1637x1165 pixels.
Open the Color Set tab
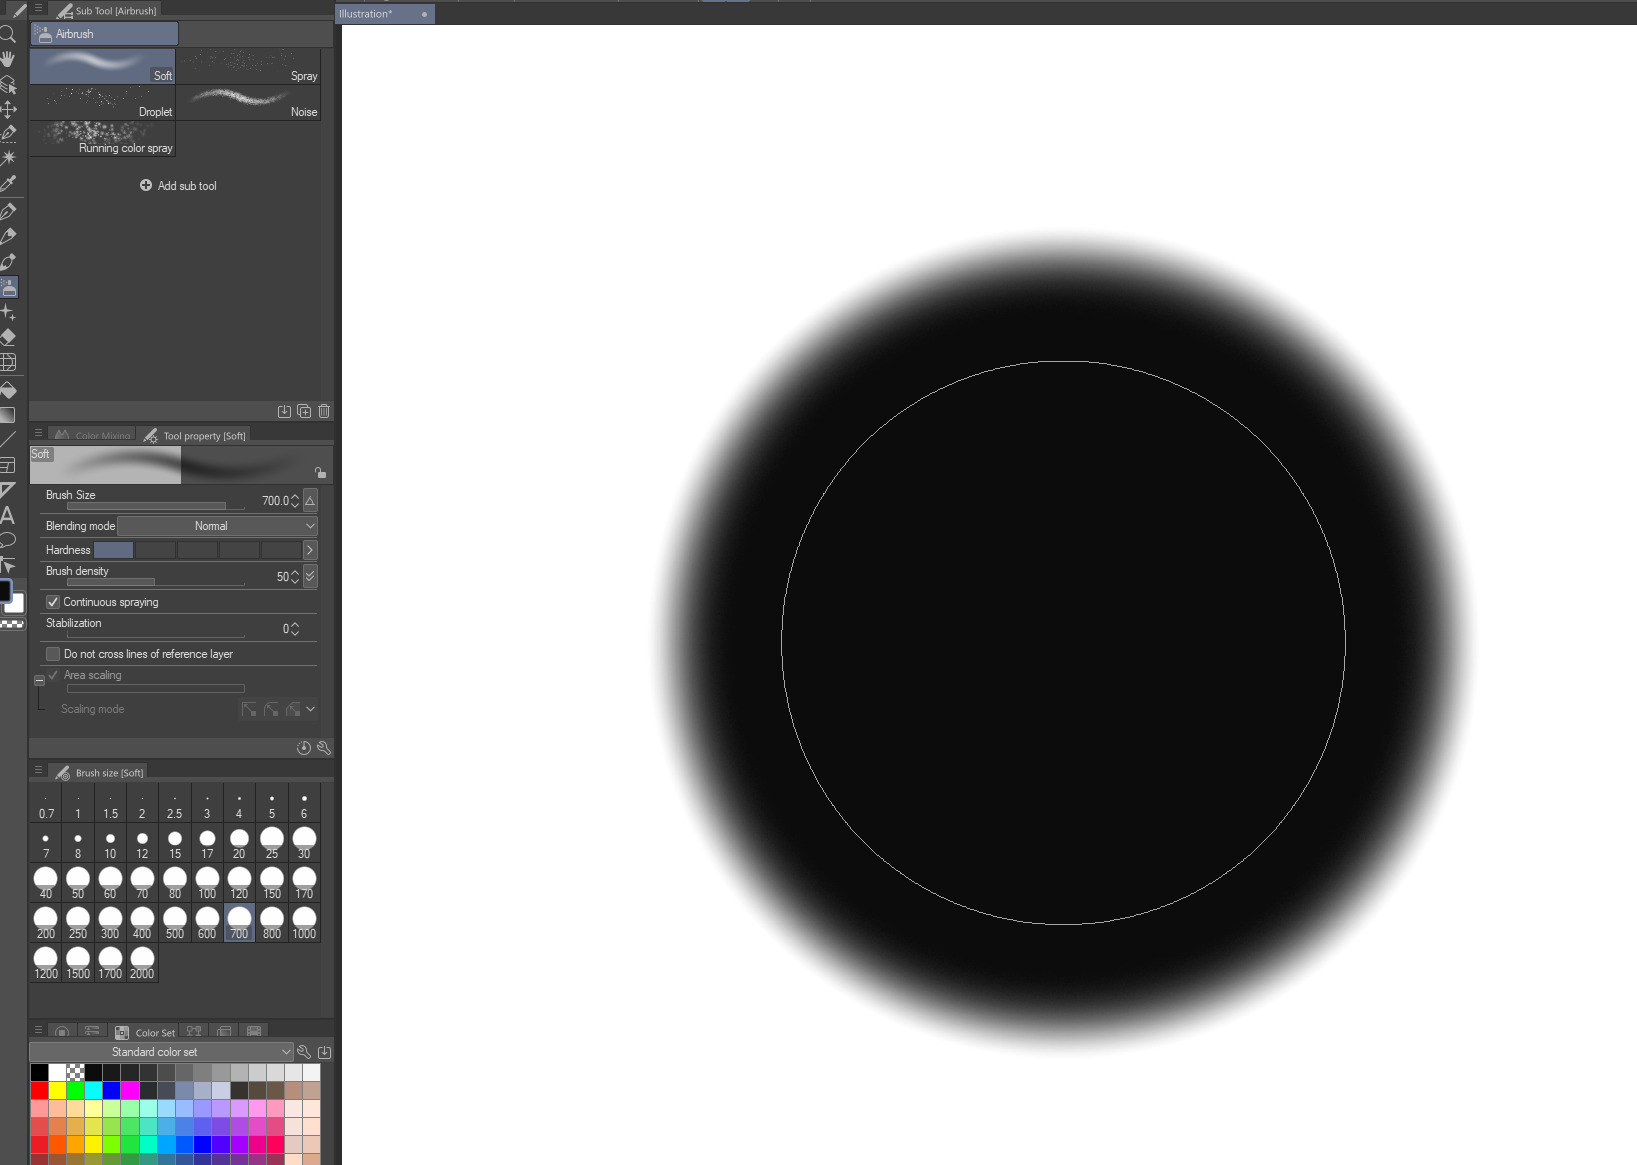(145, 1032)
